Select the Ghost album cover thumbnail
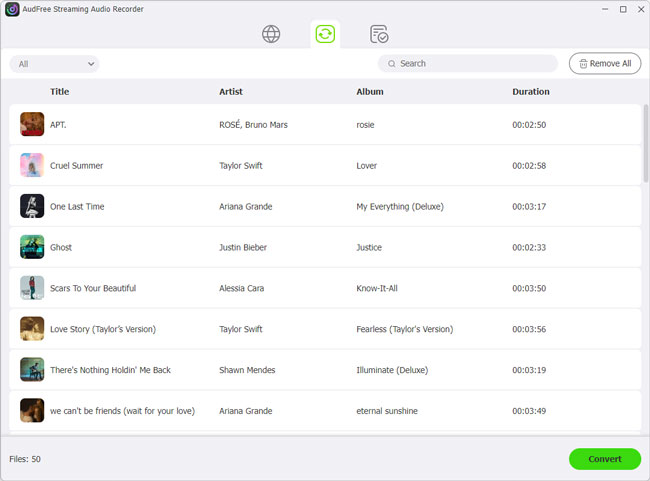This screenshot has width=650, height=481. 32,247
